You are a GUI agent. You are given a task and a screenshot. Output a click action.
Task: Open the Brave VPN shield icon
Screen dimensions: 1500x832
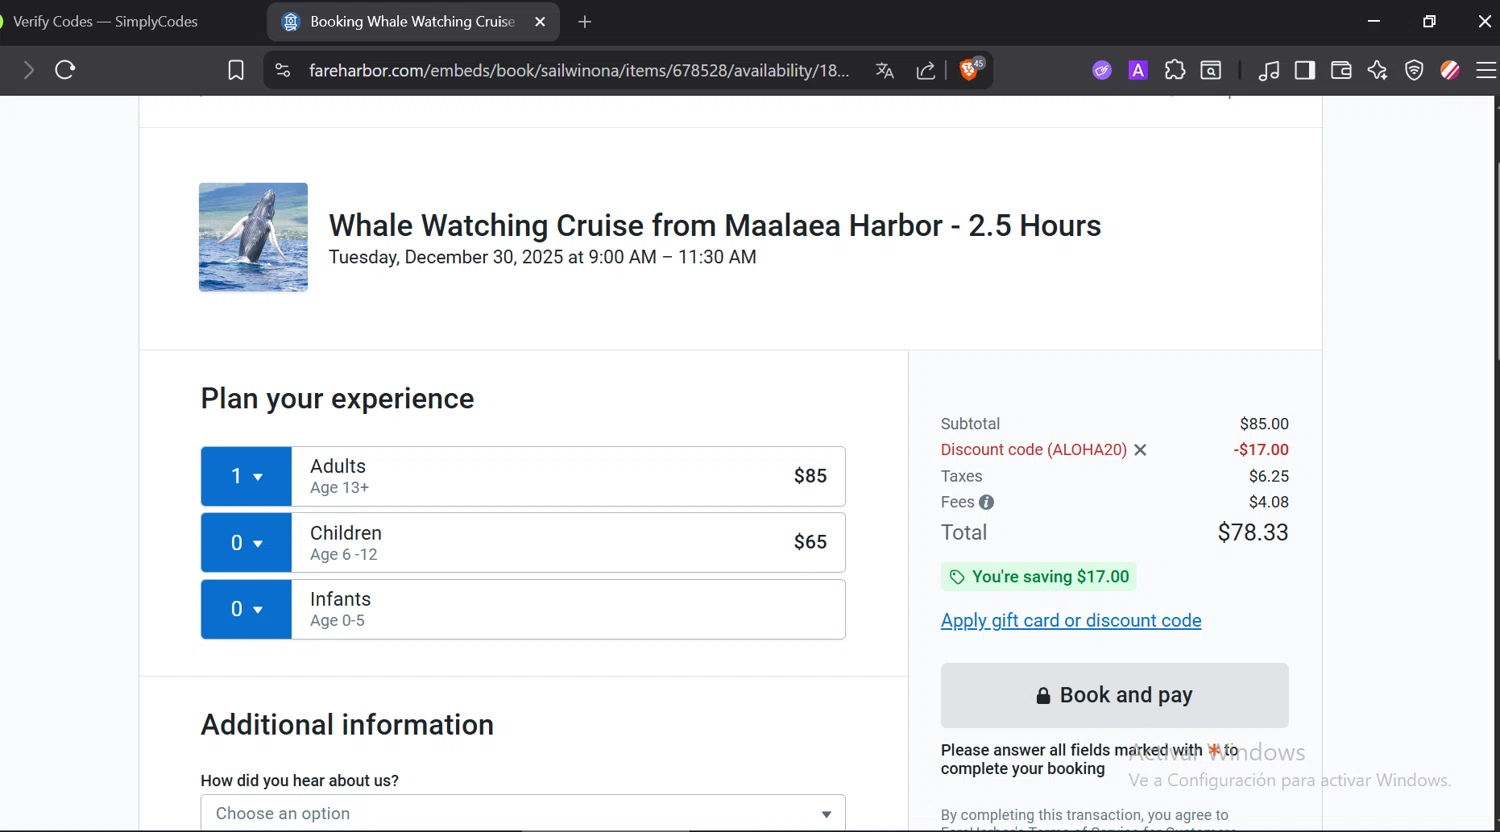click(x=1414, y=70)
